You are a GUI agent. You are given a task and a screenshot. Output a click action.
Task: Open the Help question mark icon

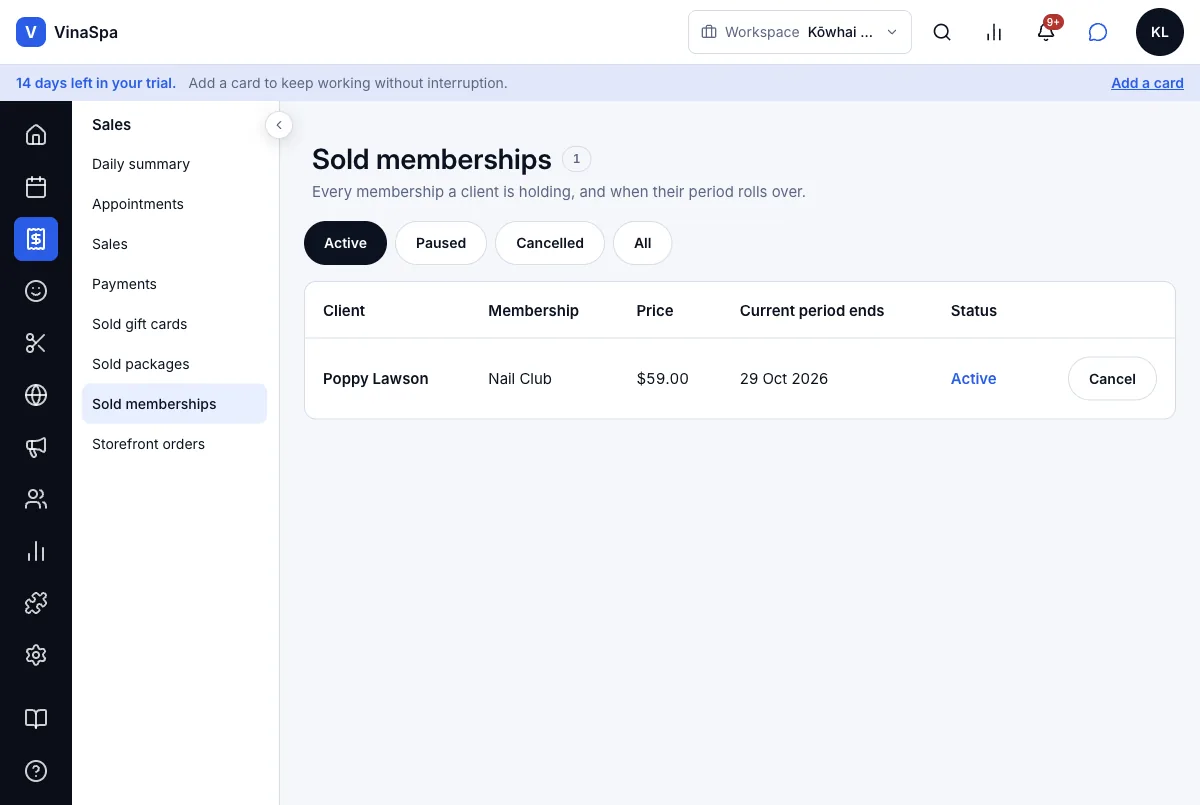[x=36, y=771]
